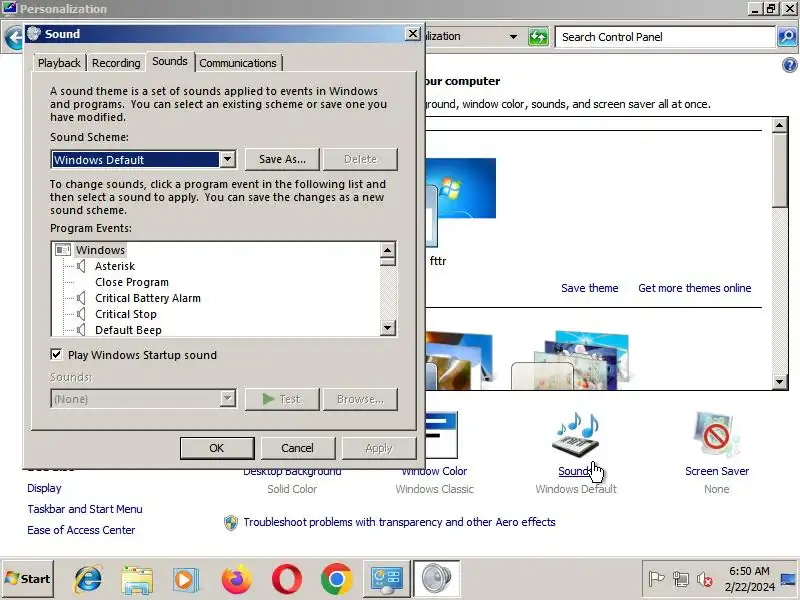Open Windows Explorer folder on taskbar
Image resolution: width=800 pixels, height=600 pixels.
click(137, 579)
